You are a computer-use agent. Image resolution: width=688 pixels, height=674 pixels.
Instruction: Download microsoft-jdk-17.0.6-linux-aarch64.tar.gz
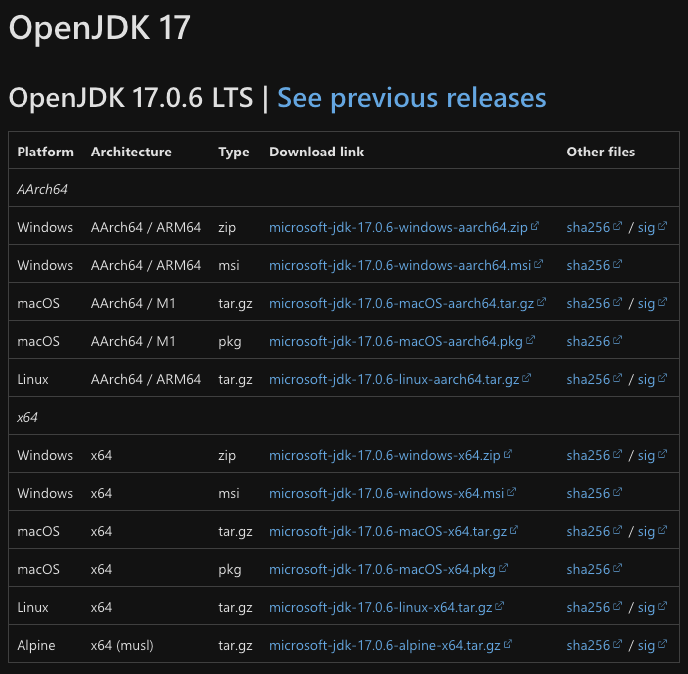tap(399, 380)
